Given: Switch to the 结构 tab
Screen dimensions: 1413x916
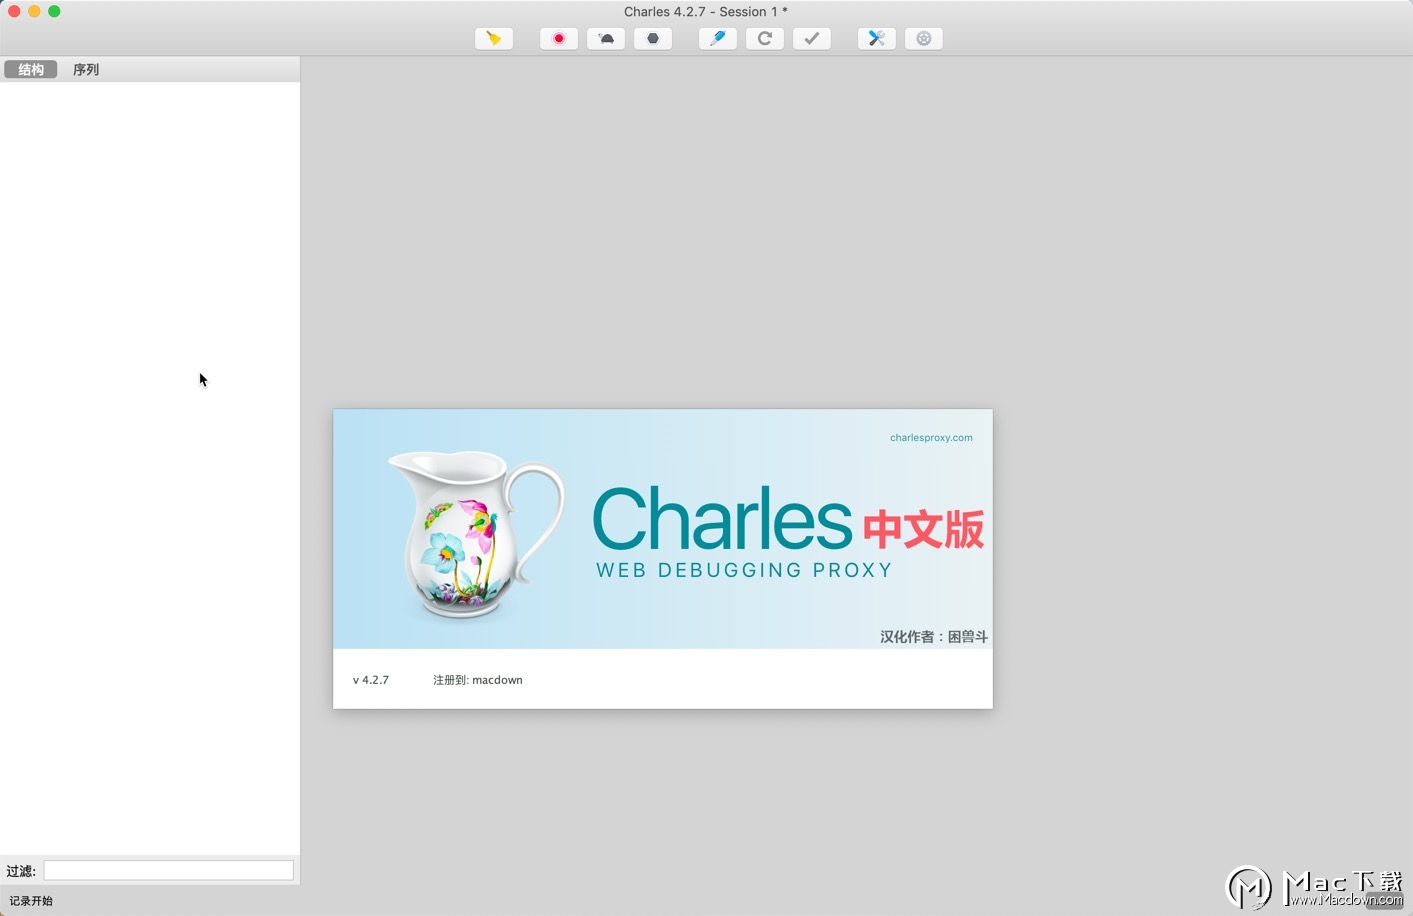Looking at the screenshot, I should (x=31, y=69).
